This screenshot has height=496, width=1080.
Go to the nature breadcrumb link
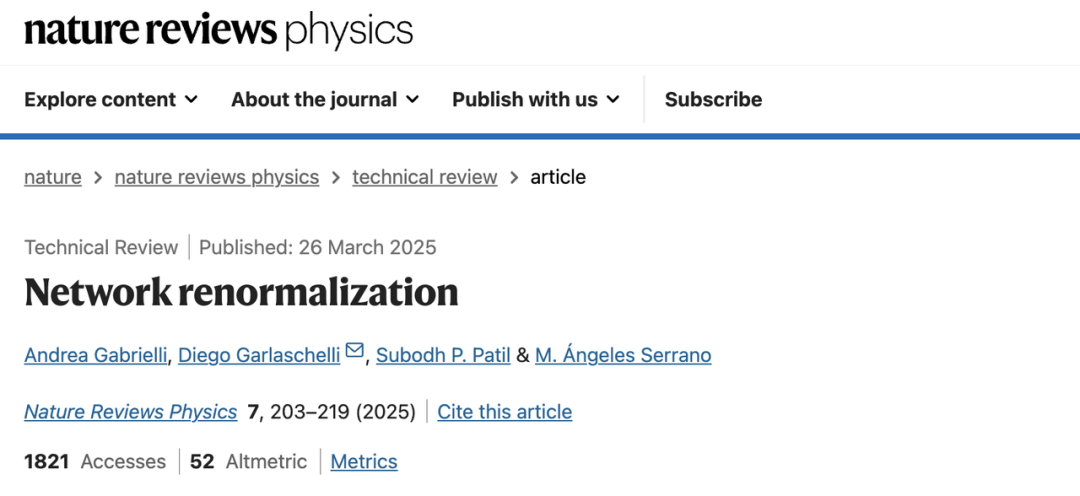point(53,177)
